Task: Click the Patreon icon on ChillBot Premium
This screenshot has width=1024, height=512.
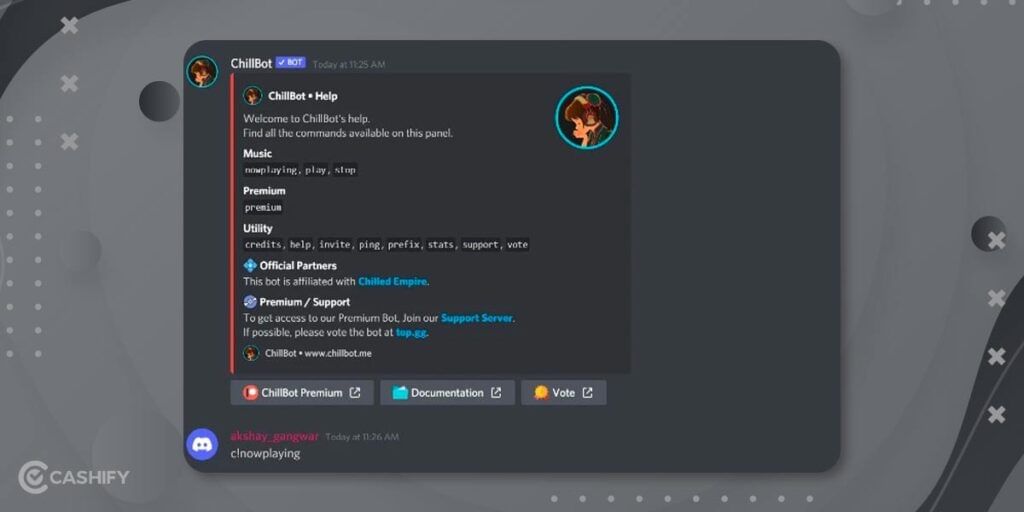Action: pyautogui.click(x=250, y=392)
